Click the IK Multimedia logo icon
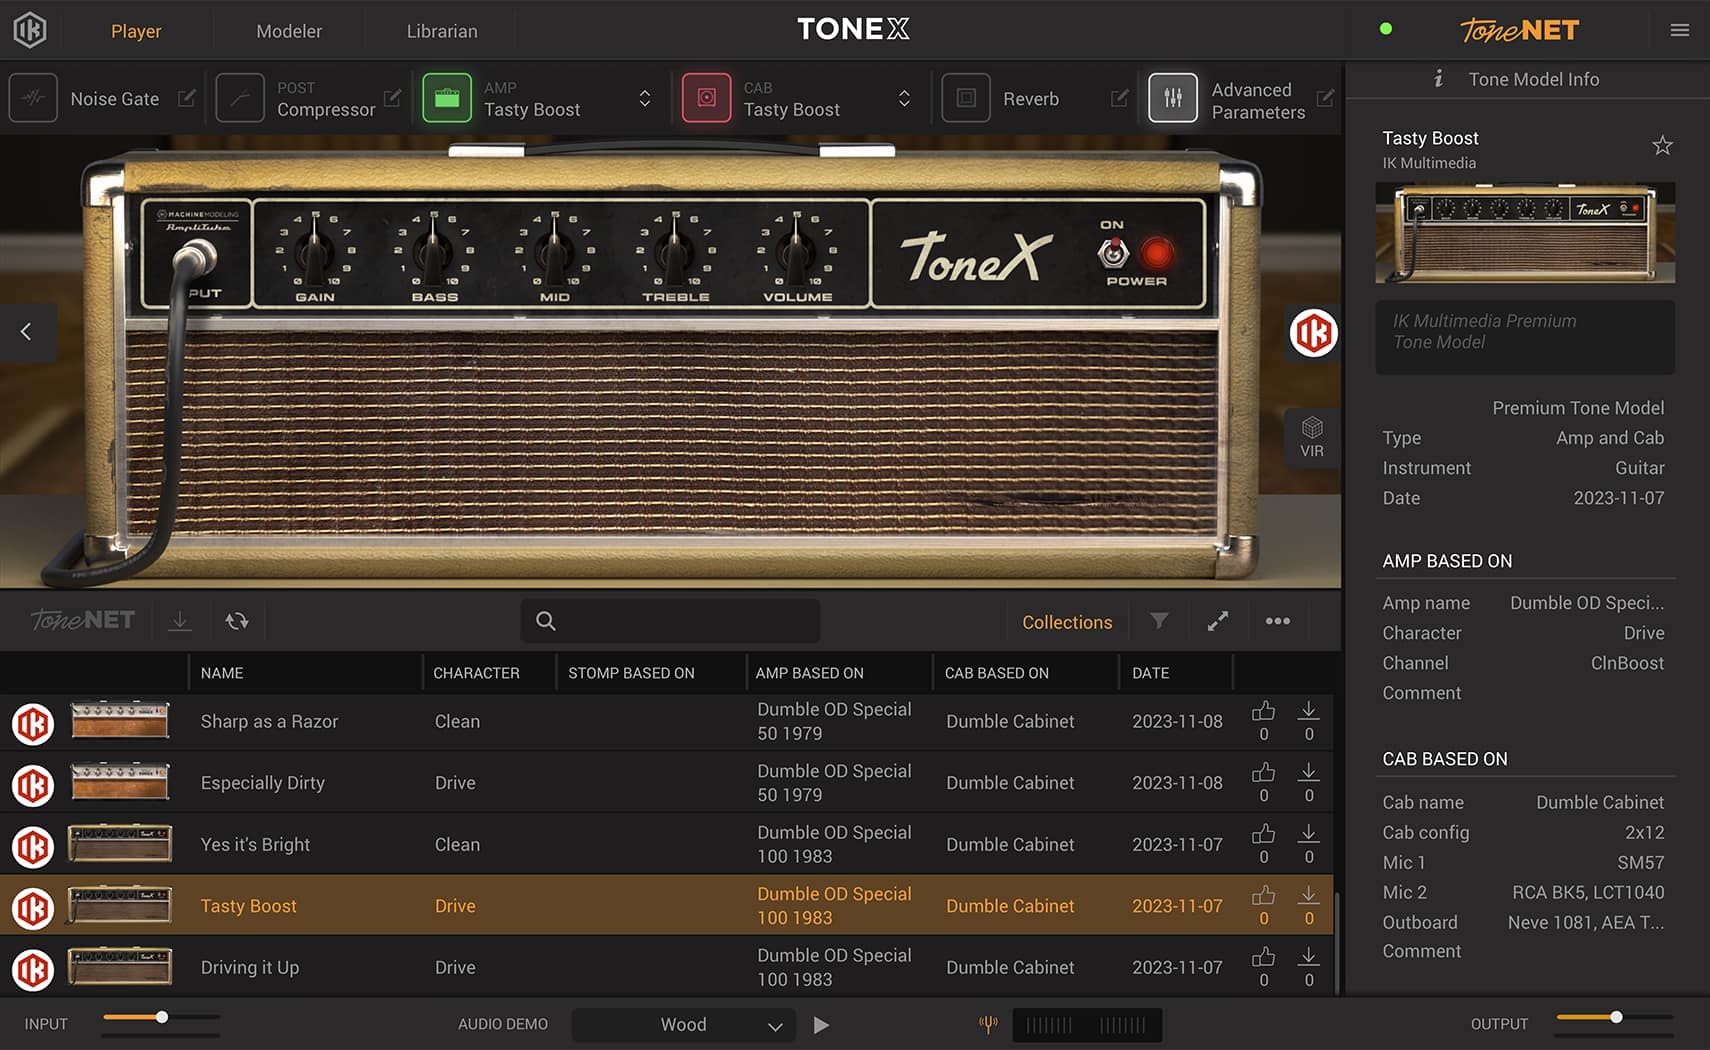The image size is (1710, 1050). [x=30, y=30]
